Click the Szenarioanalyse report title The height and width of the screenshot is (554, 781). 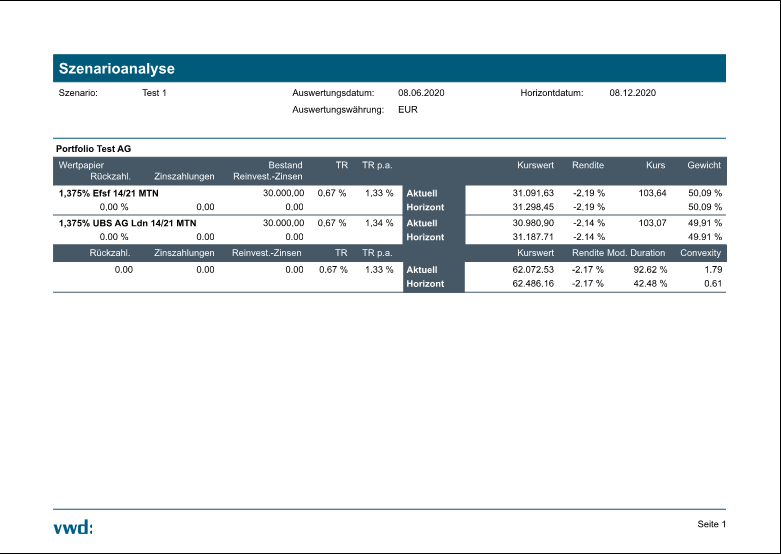point(118,69)
